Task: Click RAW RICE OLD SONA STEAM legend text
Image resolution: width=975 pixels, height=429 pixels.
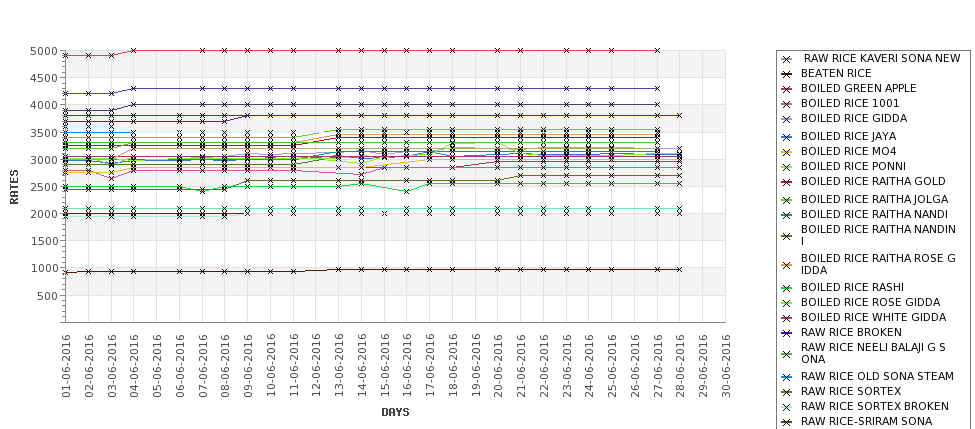Action: [x=877, y=376]
